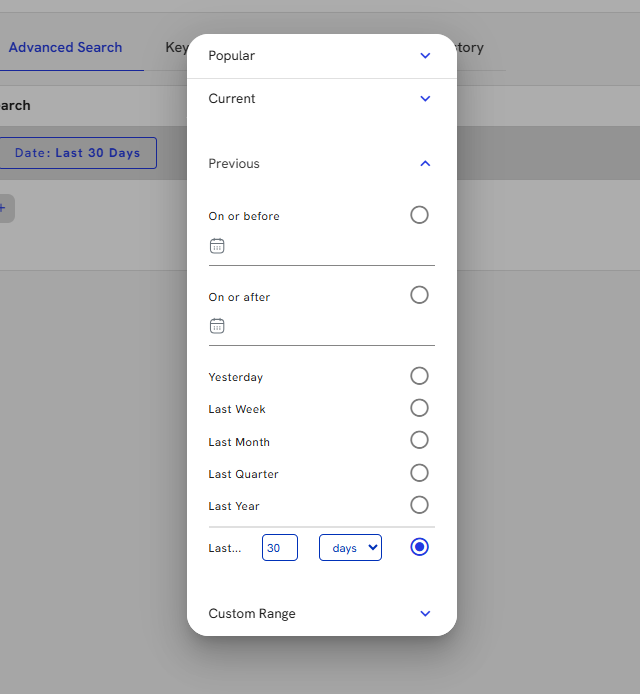The height and width of the screenshot is (694, 640).
Task: Open the On or before calendar picker
Action: [x=217, y=246]
